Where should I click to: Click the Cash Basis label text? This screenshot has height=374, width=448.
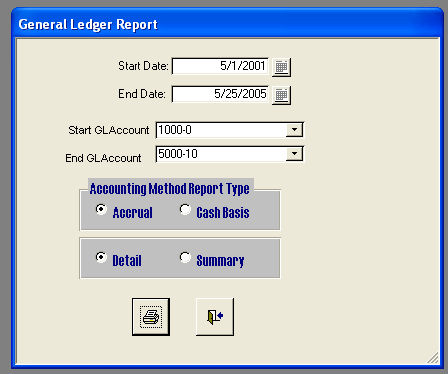click(x=223, y=213)
